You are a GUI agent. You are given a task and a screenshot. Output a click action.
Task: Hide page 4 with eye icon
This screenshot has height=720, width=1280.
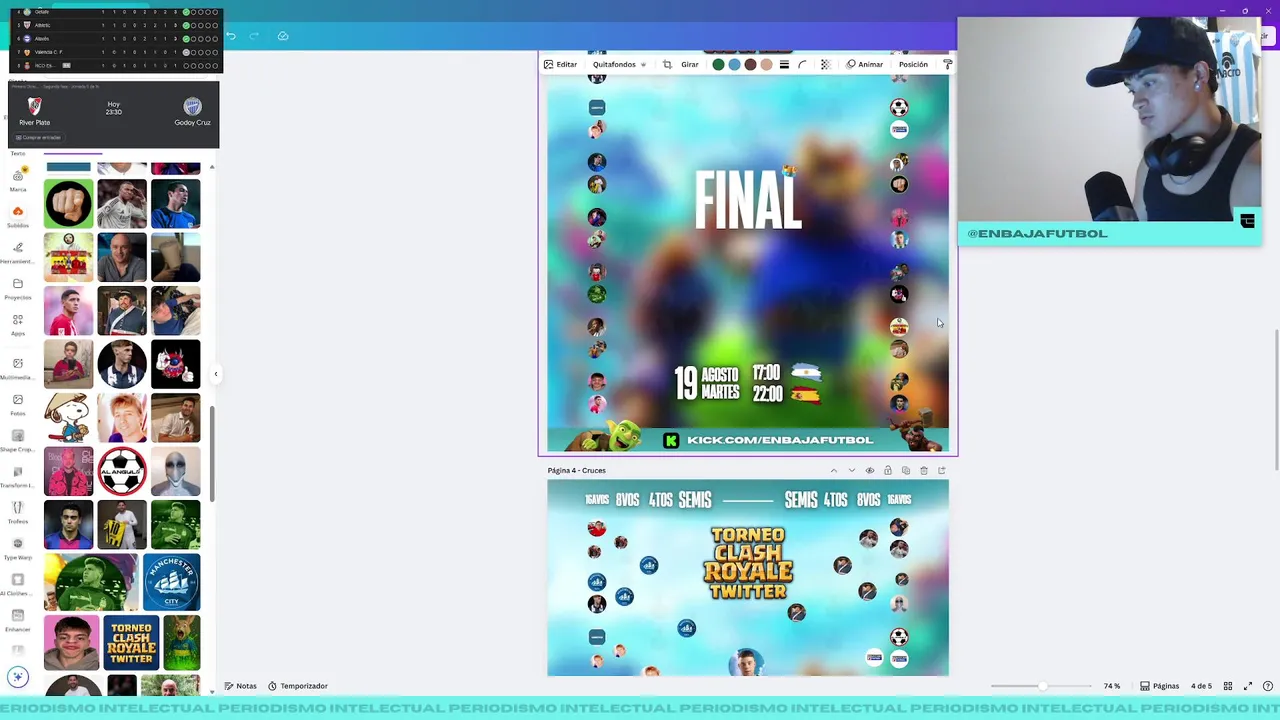click(870, 470)
